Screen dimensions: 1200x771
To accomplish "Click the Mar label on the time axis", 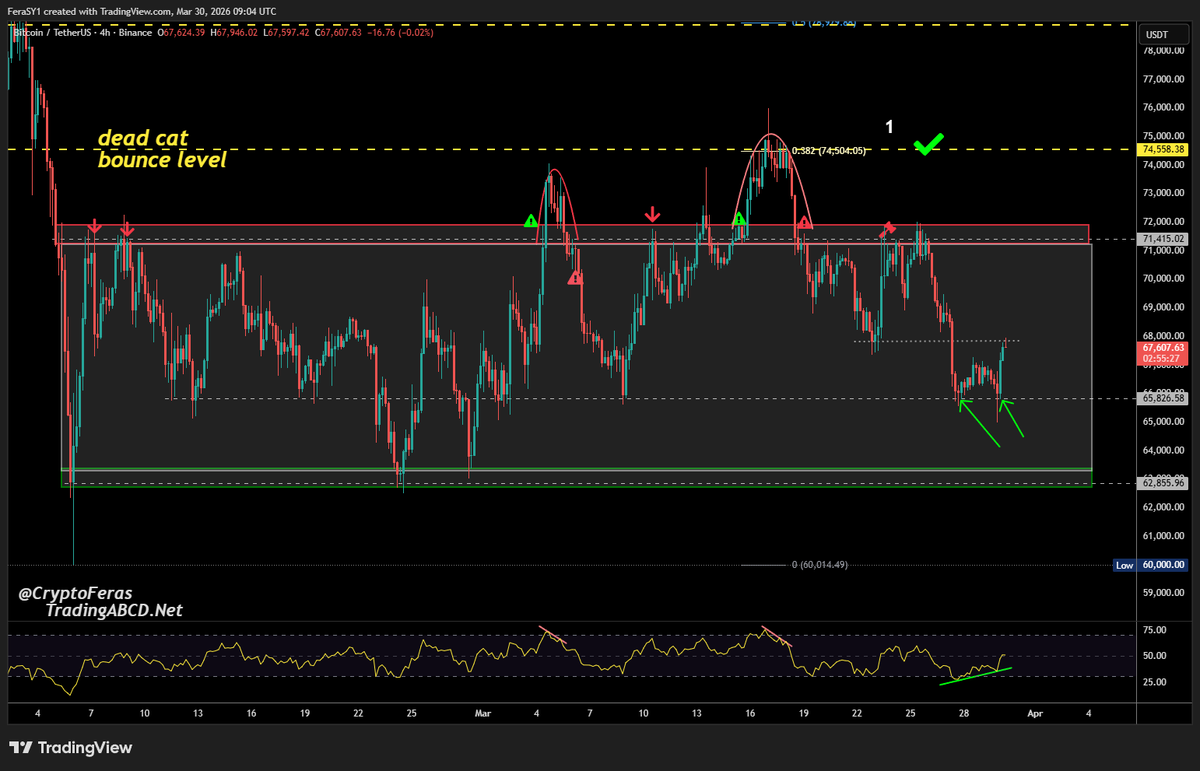I will [x=483, y=714].
